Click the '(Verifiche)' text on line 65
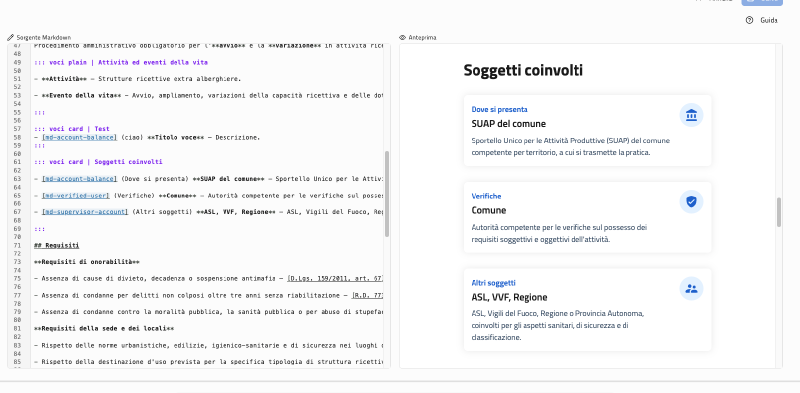800x393 pixels. point(135,195)
